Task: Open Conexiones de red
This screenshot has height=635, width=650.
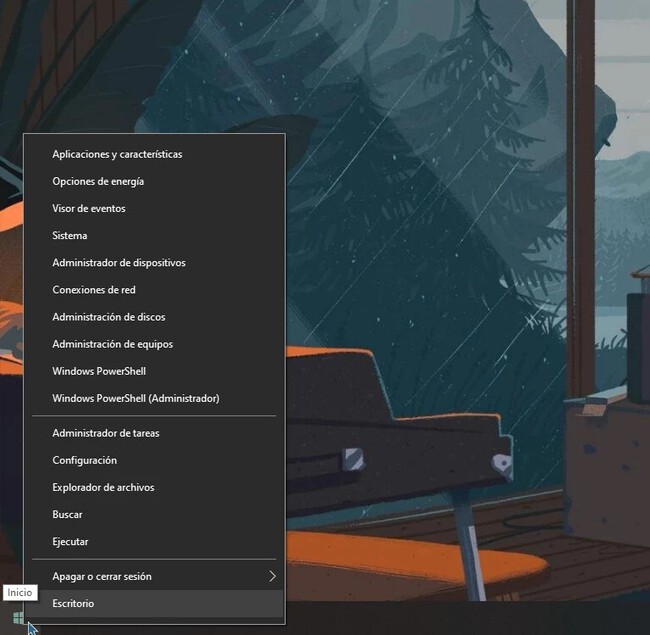Action: [x=154, y=290]
